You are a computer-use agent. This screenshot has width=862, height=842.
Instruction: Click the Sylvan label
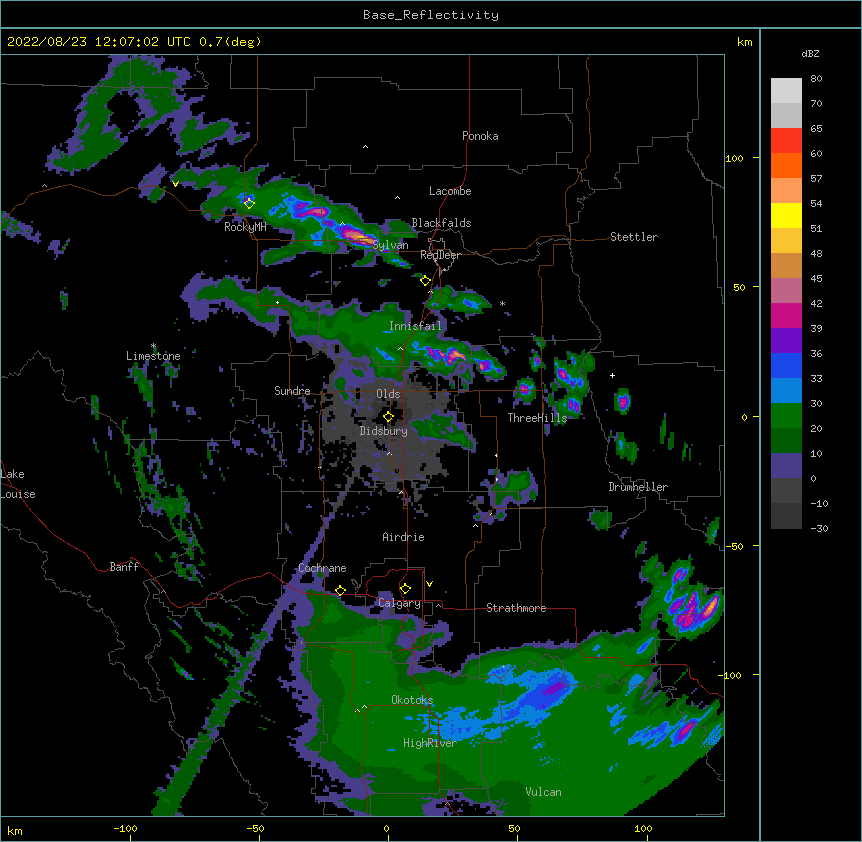point(390,245)
